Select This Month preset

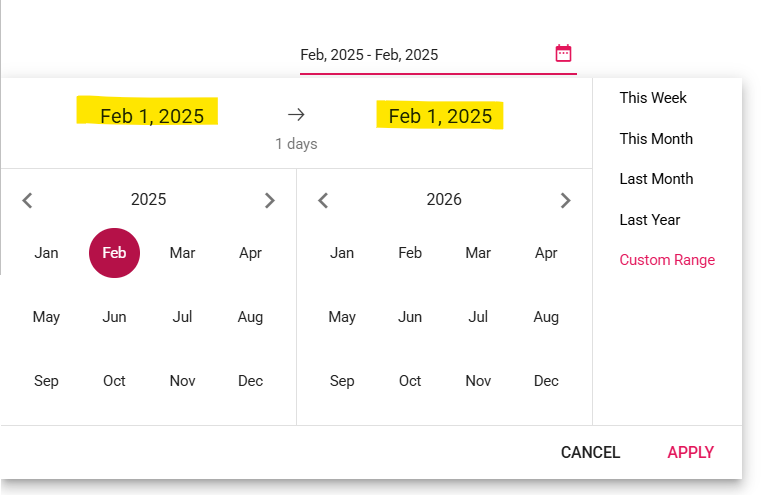[x=656, y=139]
